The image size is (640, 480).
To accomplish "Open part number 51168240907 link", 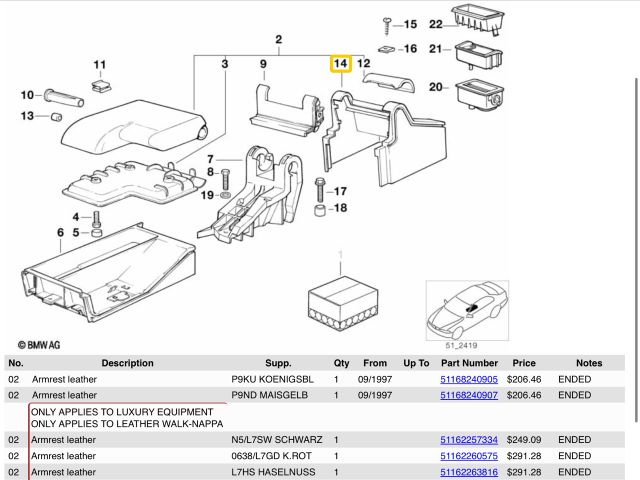I will tap(469, 396).
